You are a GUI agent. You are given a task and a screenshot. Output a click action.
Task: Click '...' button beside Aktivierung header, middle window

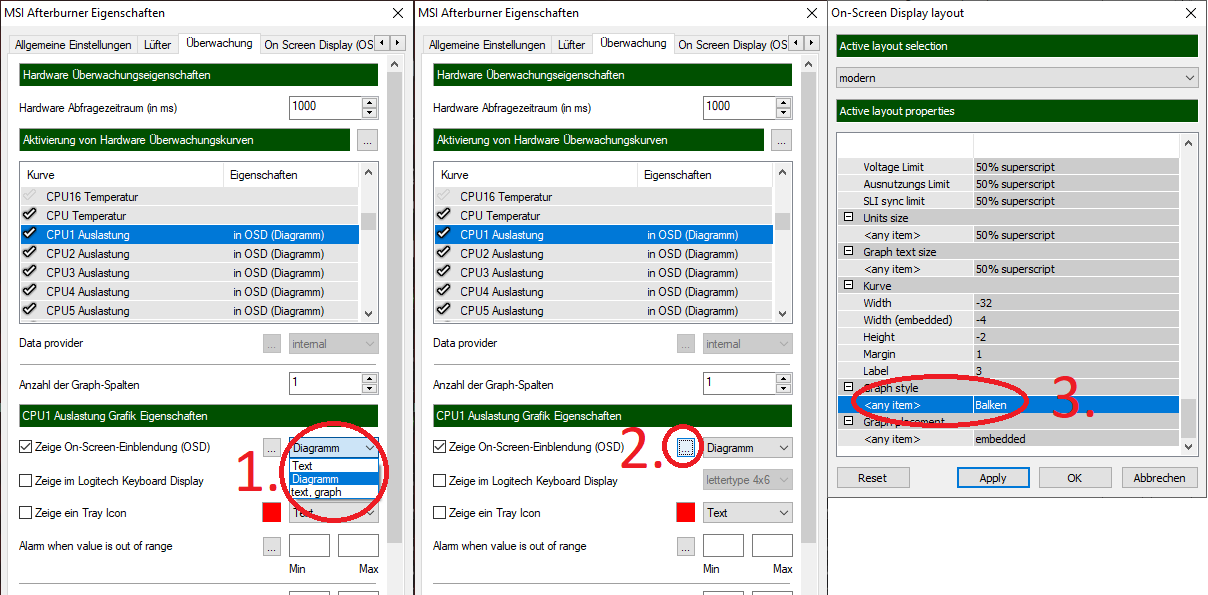(x=782, y=140)
